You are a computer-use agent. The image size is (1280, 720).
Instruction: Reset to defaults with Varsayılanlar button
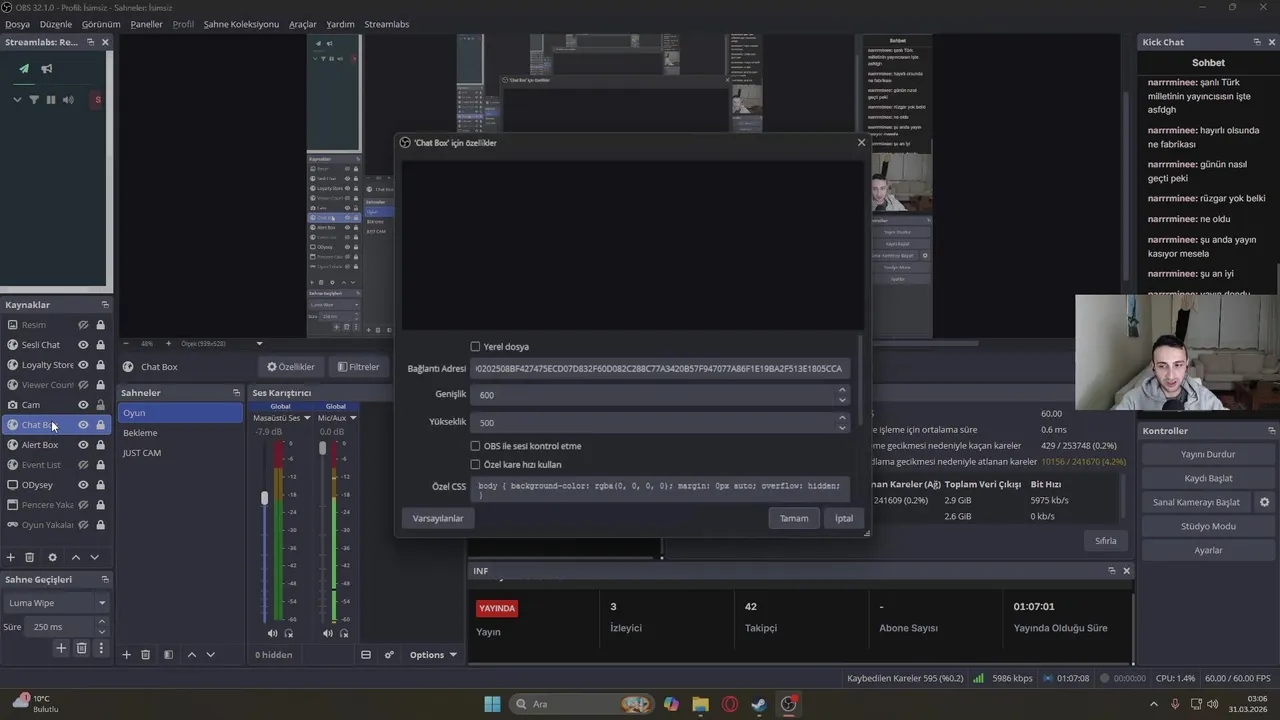point(438,518)
